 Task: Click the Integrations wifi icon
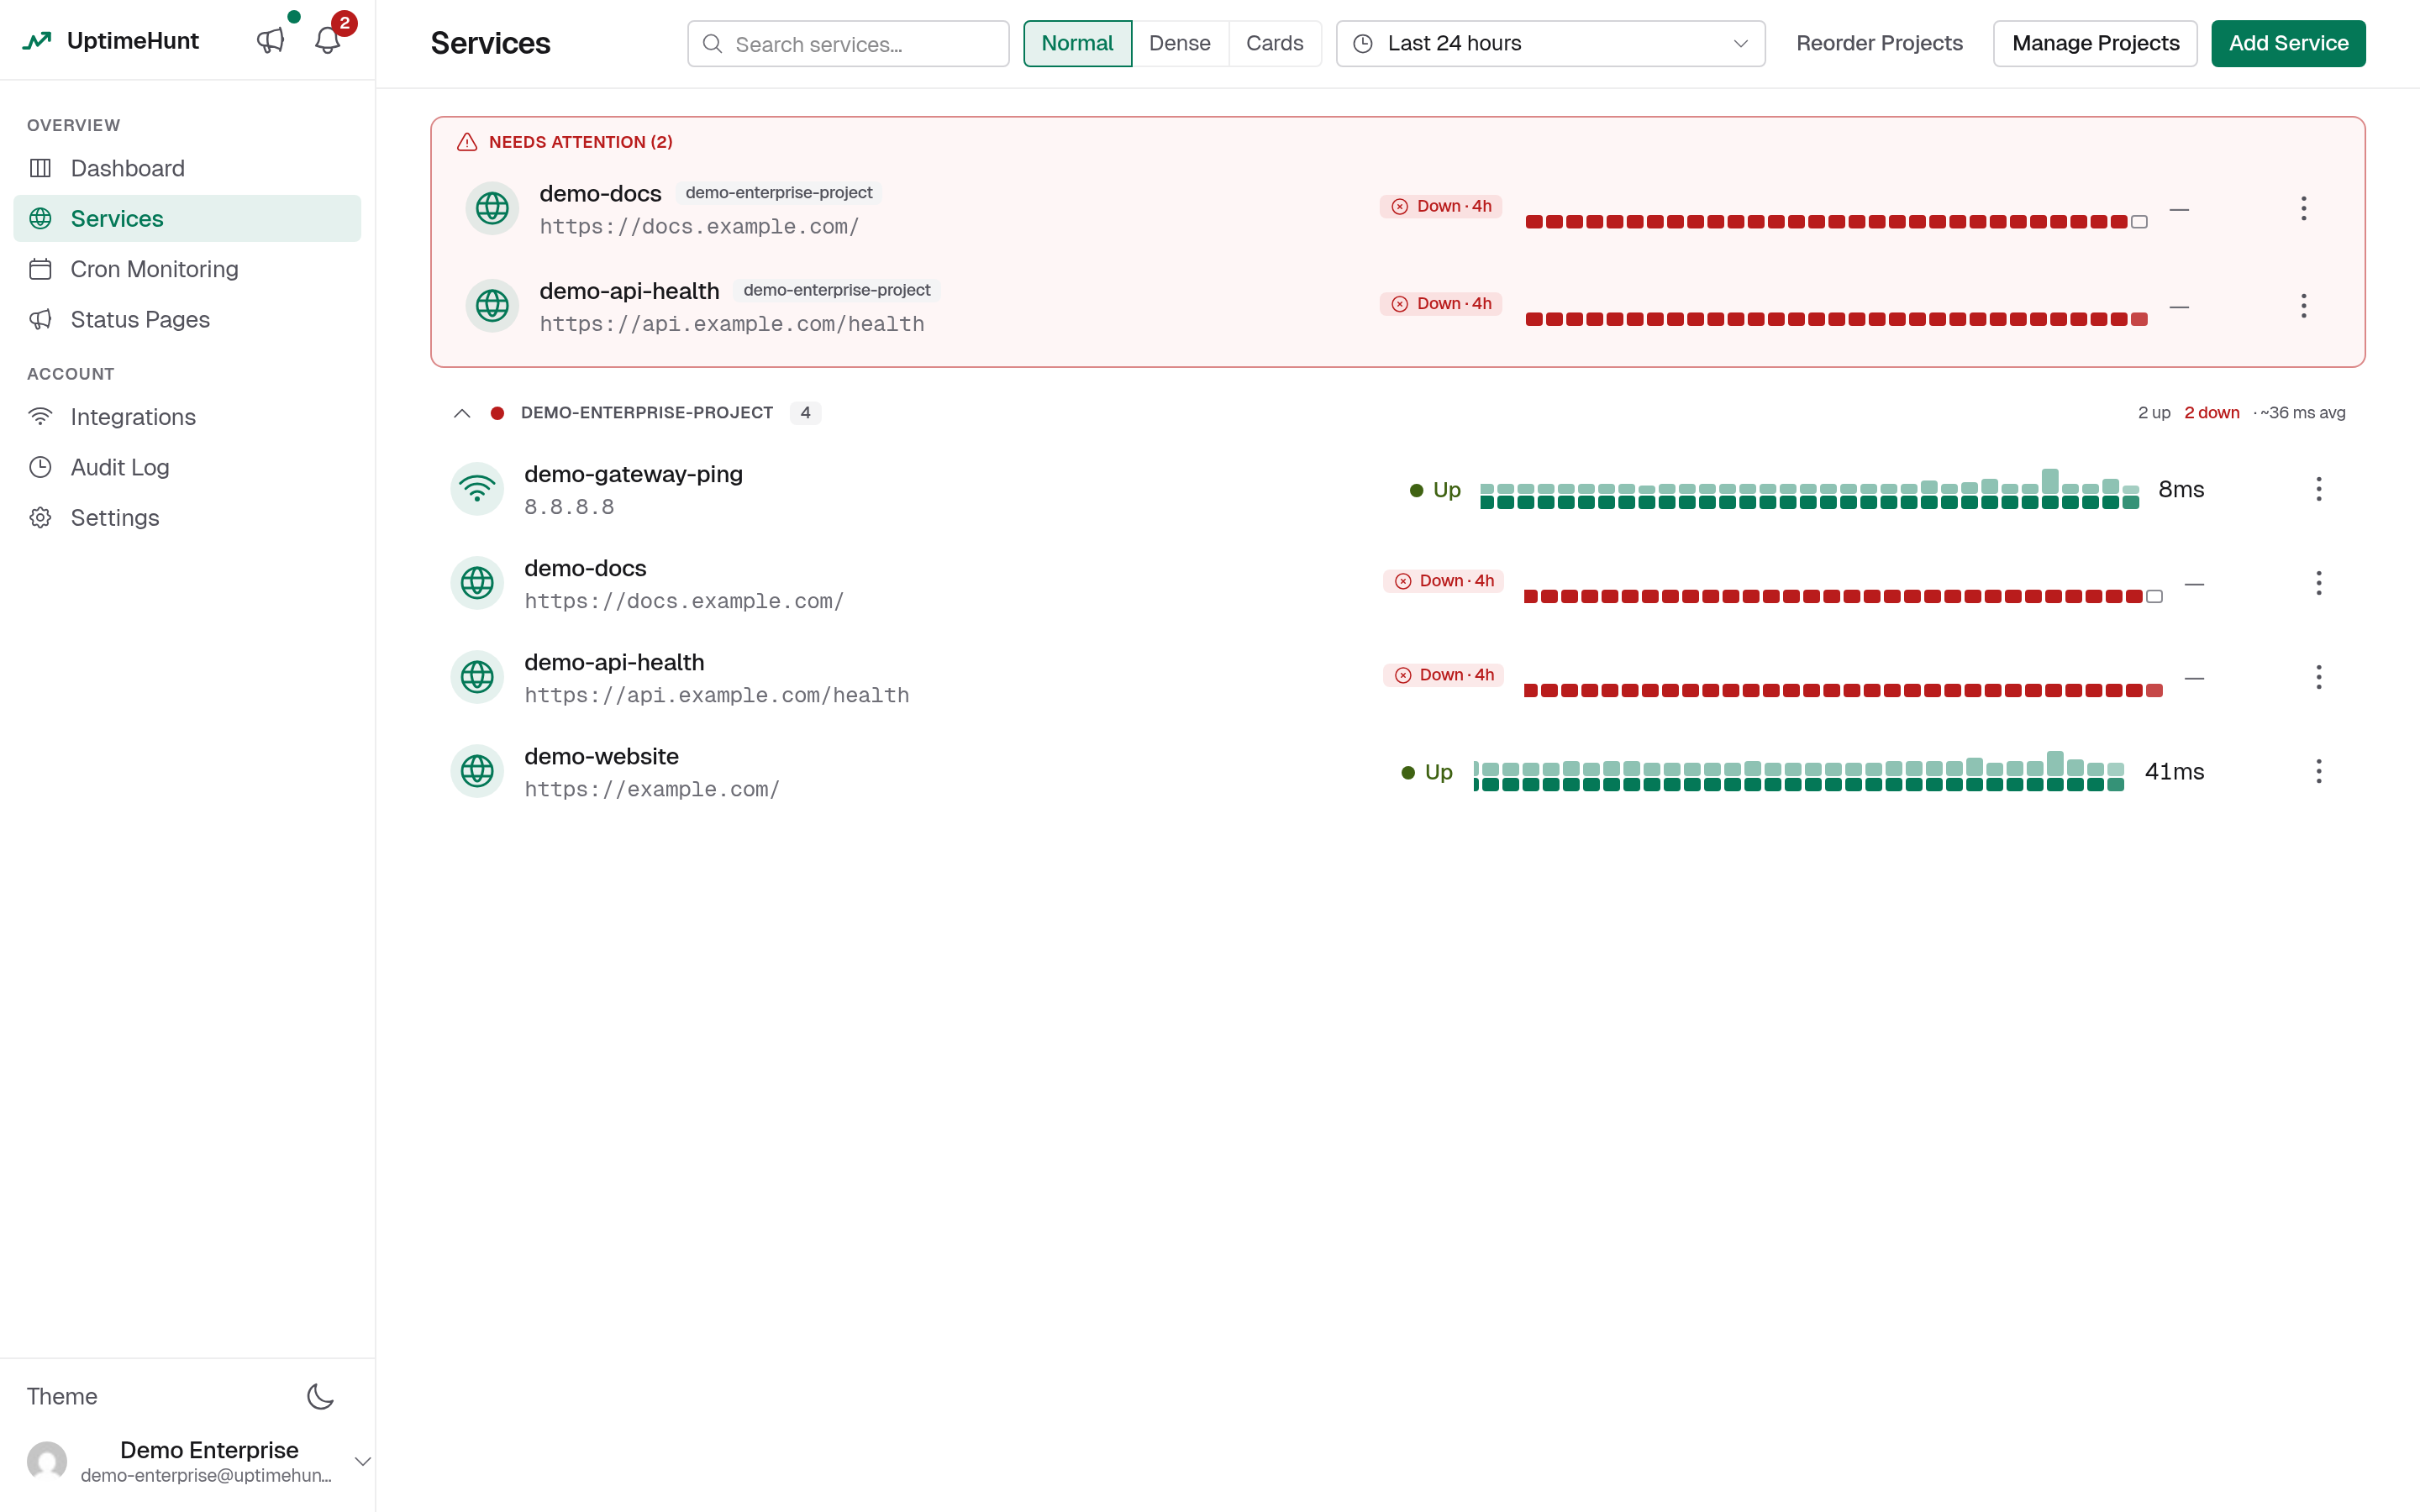coord(40,416)
